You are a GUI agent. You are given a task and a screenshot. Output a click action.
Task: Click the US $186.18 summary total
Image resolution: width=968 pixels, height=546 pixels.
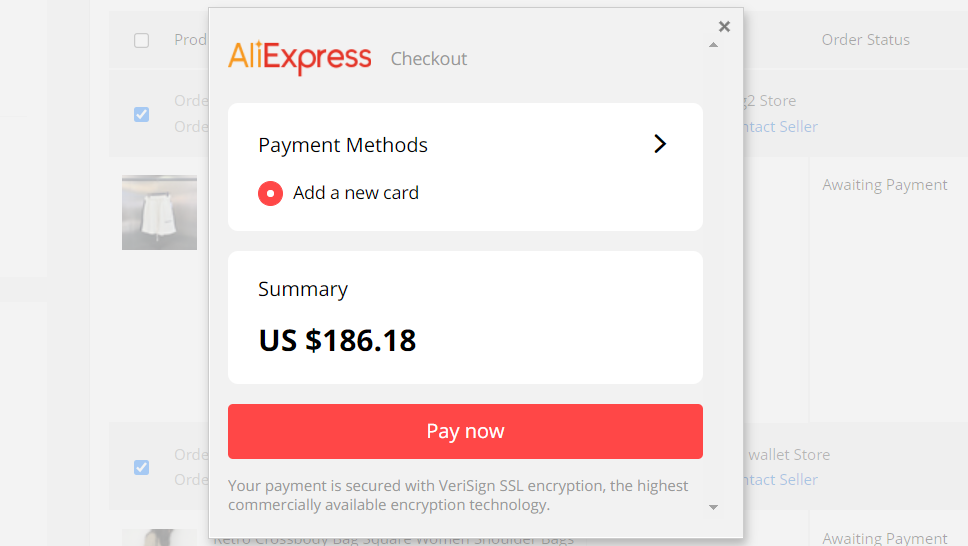click(x=337, y=340)
